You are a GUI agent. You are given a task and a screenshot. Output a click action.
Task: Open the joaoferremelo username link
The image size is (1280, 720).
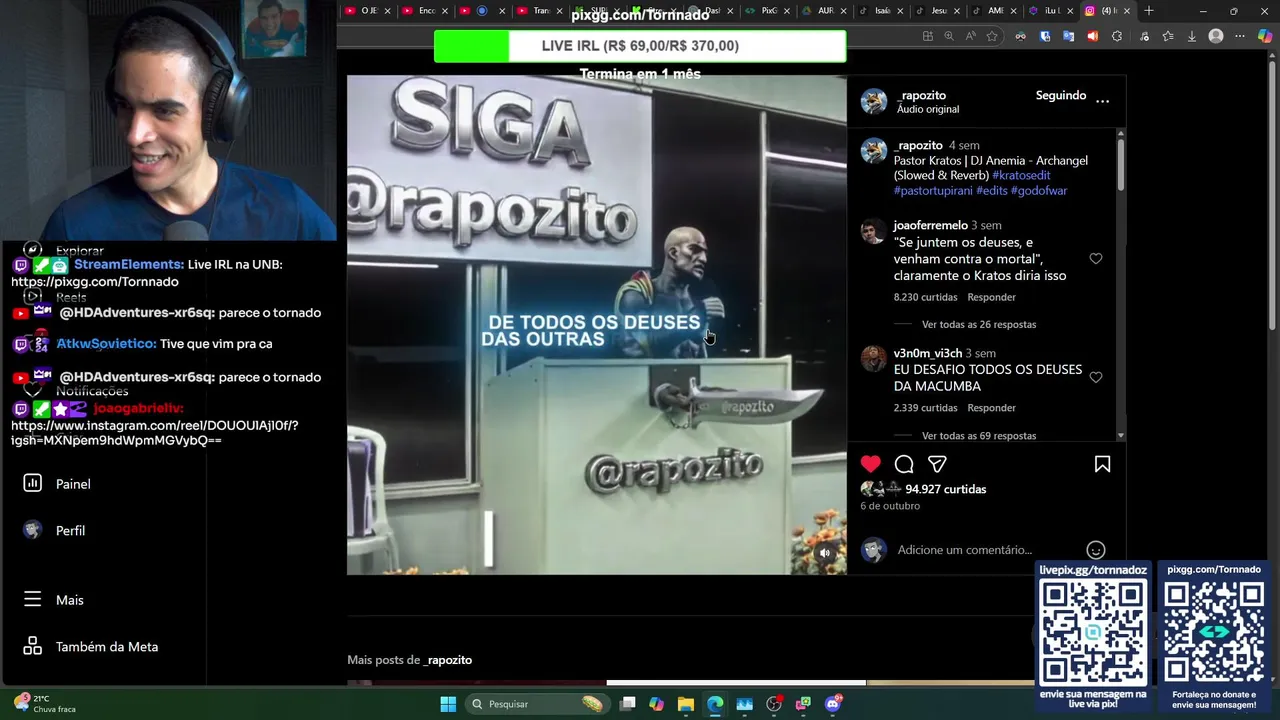pos(930,225)
